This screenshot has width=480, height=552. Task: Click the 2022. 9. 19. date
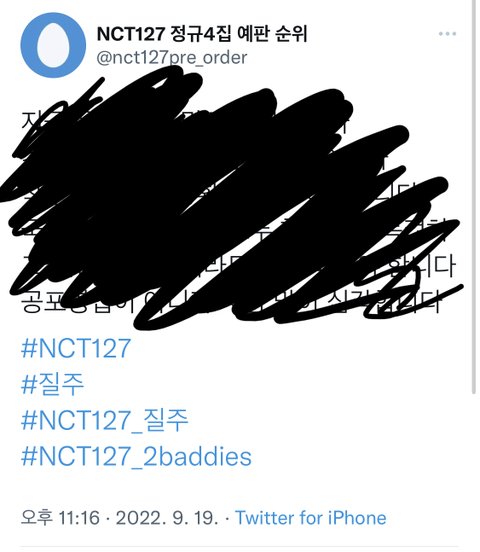pos(167,518)
